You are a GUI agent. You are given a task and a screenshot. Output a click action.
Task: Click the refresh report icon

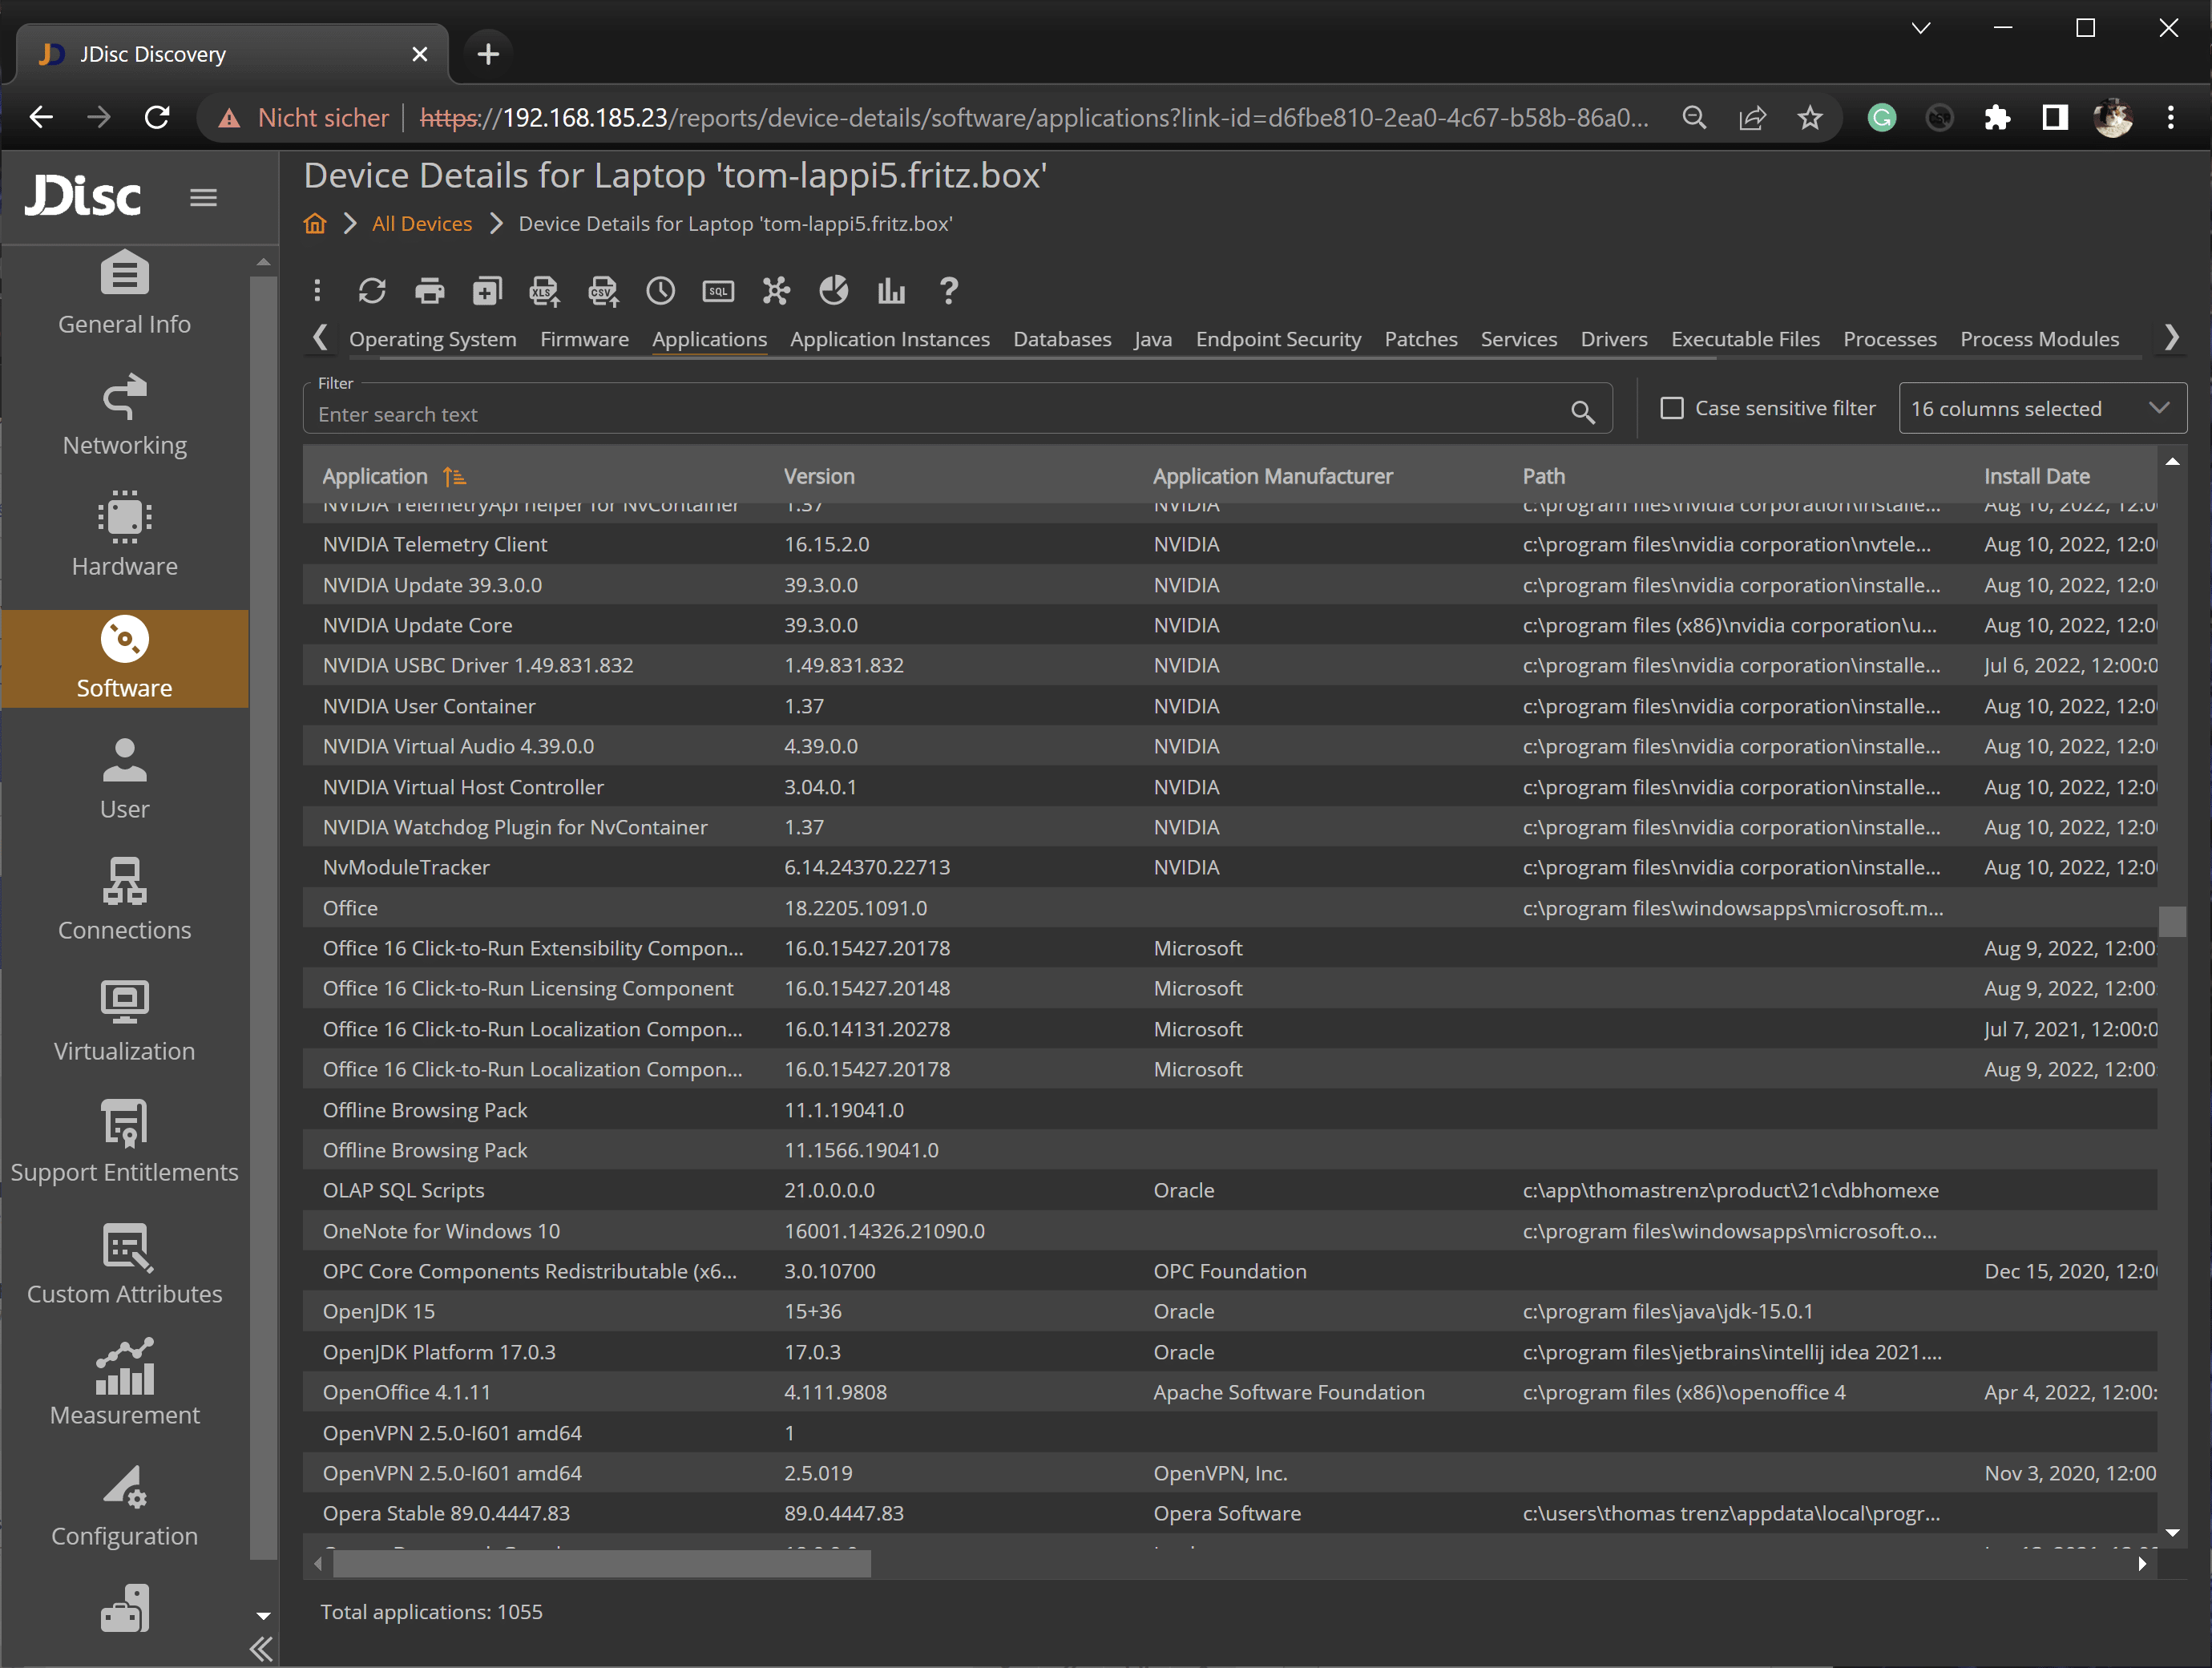[x=372, y=291]
